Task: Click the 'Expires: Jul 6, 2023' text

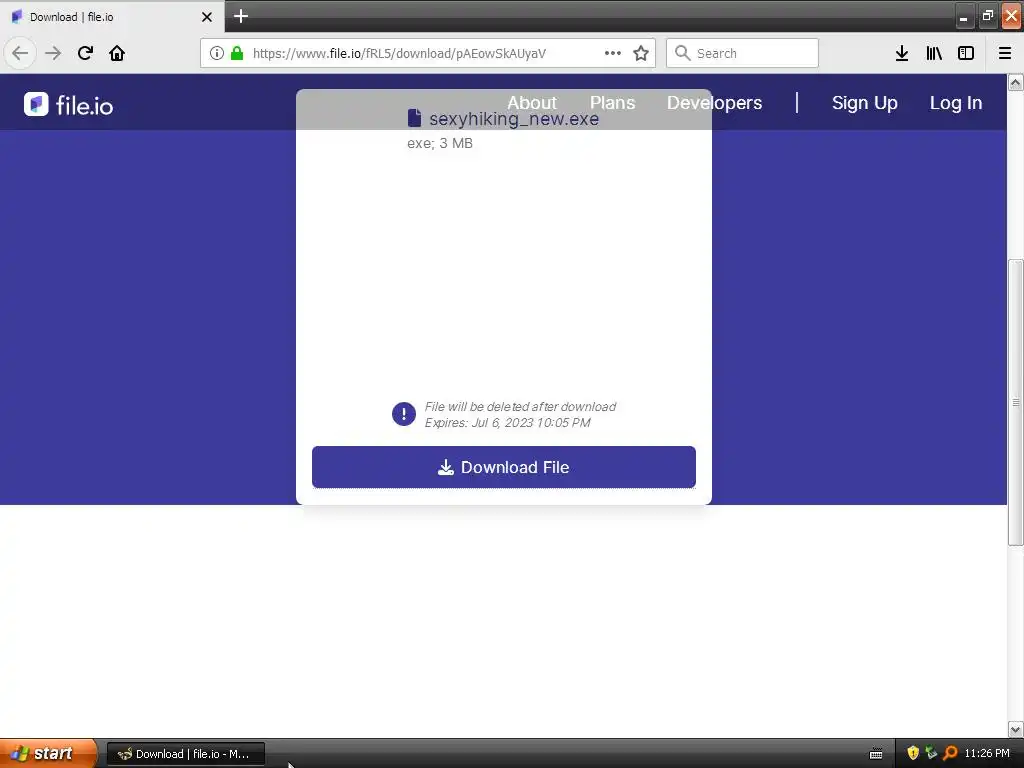Action: pyautogui.click(x=507, y=423)
